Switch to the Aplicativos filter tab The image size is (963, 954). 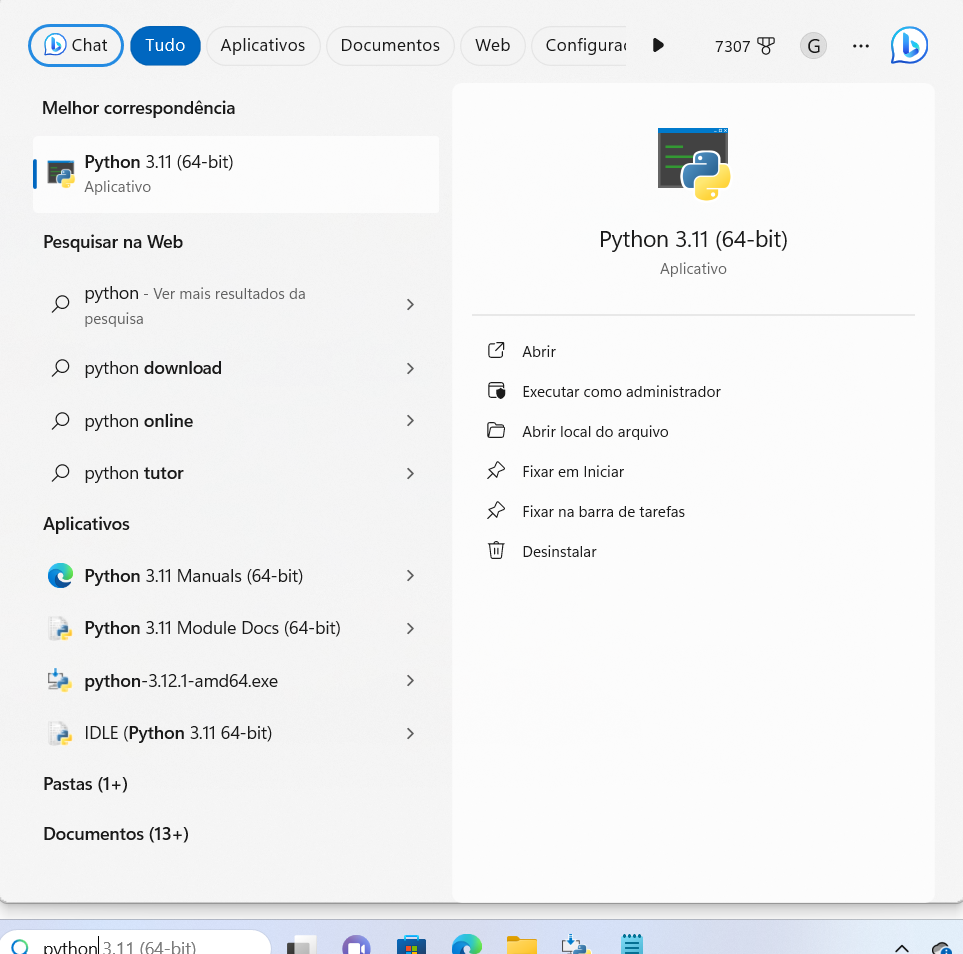tap(262, 46)
